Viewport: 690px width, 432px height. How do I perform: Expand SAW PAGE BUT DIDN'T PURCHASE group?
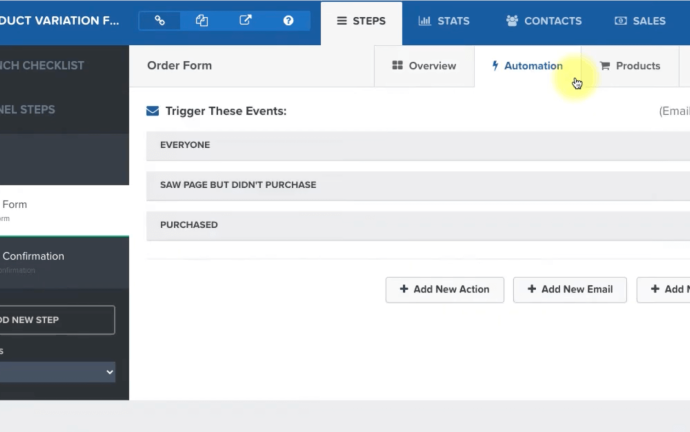click(x=417, y=185)
